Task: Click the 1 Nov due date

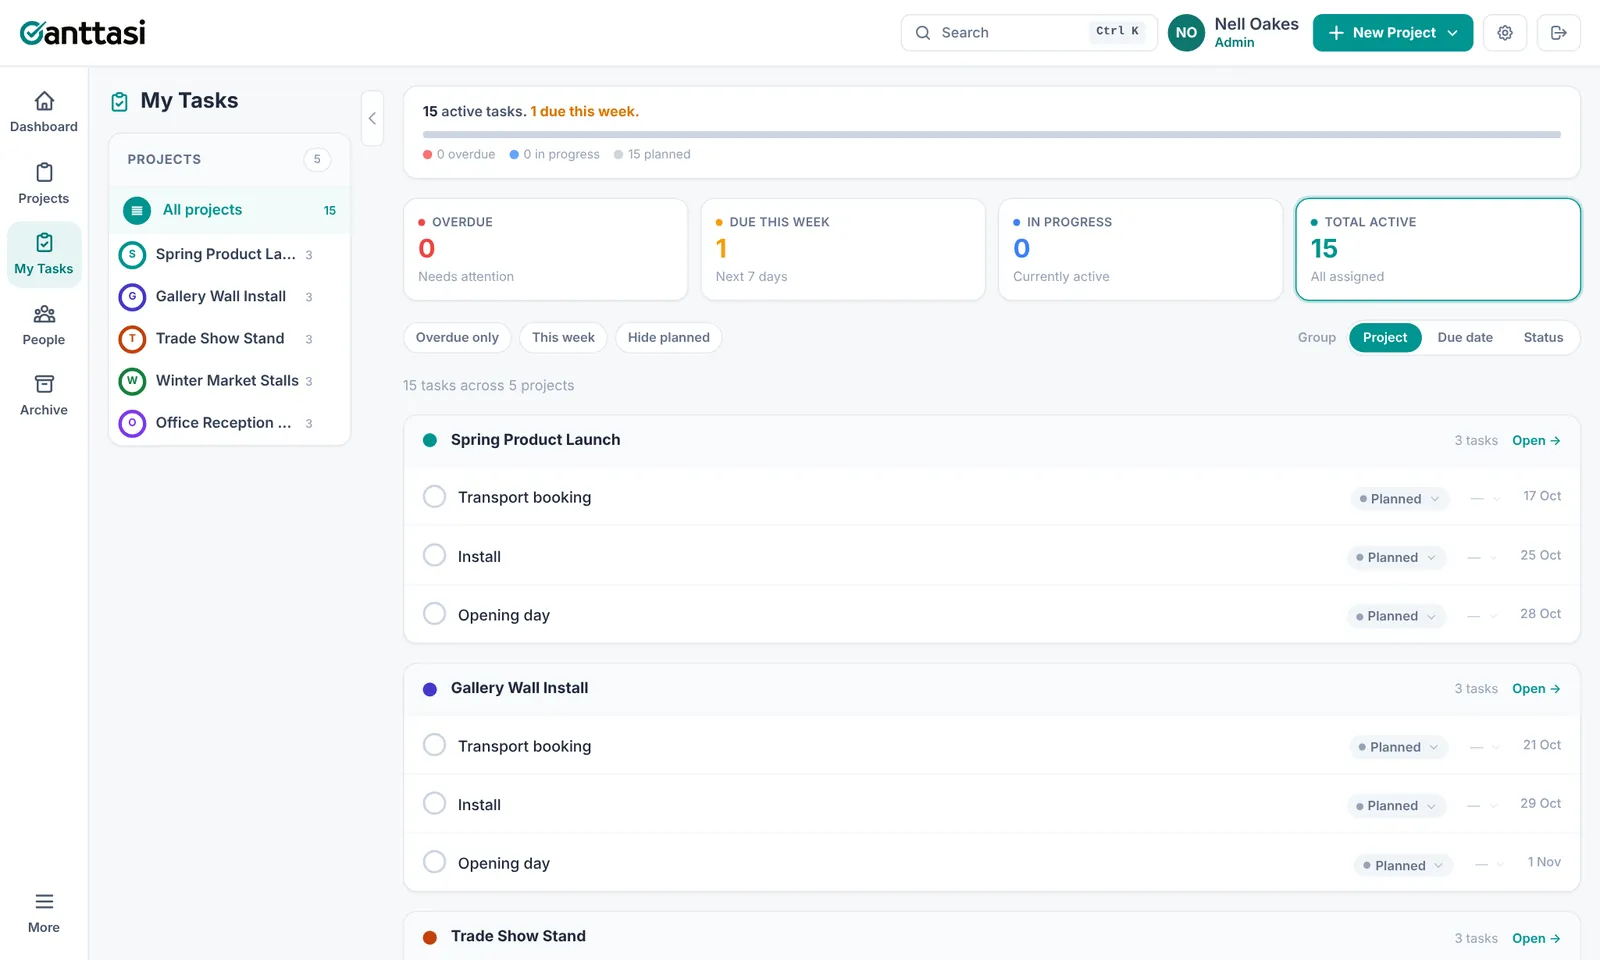Action: click(1544, 862)
